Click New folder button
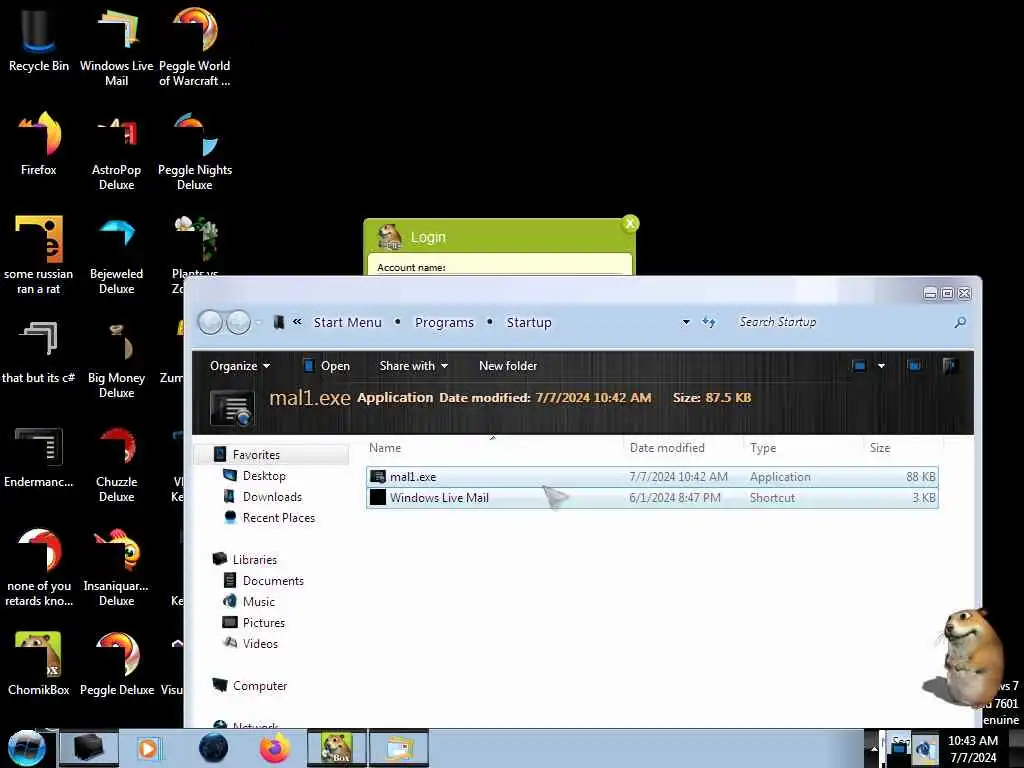This screenshot has width=1024, height=768. [x=508, y=366]
